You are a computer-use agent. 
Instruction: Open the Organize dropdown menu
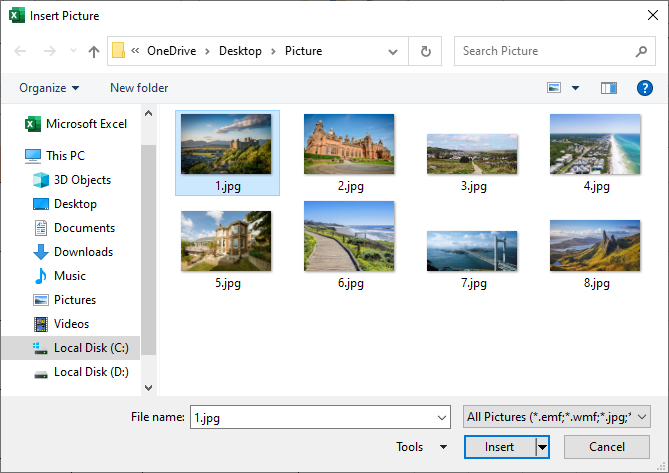click(x=49, y=88)
